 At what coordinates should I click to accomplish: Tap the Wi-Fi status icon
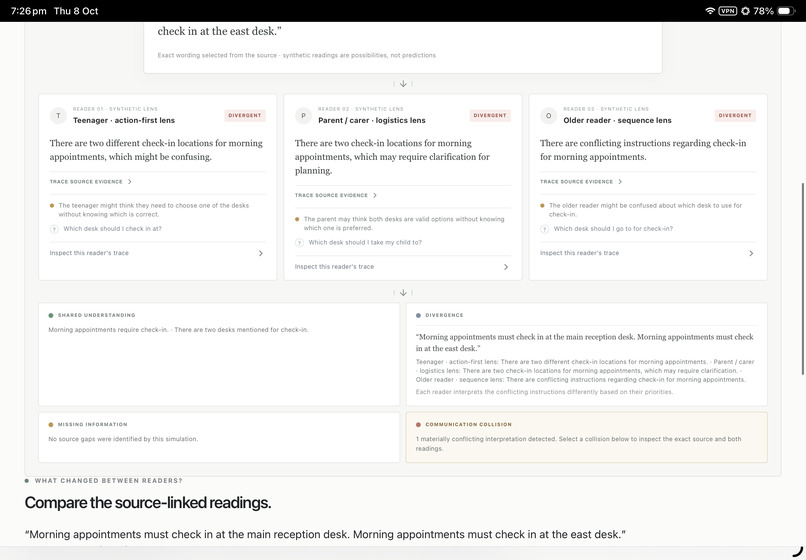[x=710, y=11]
